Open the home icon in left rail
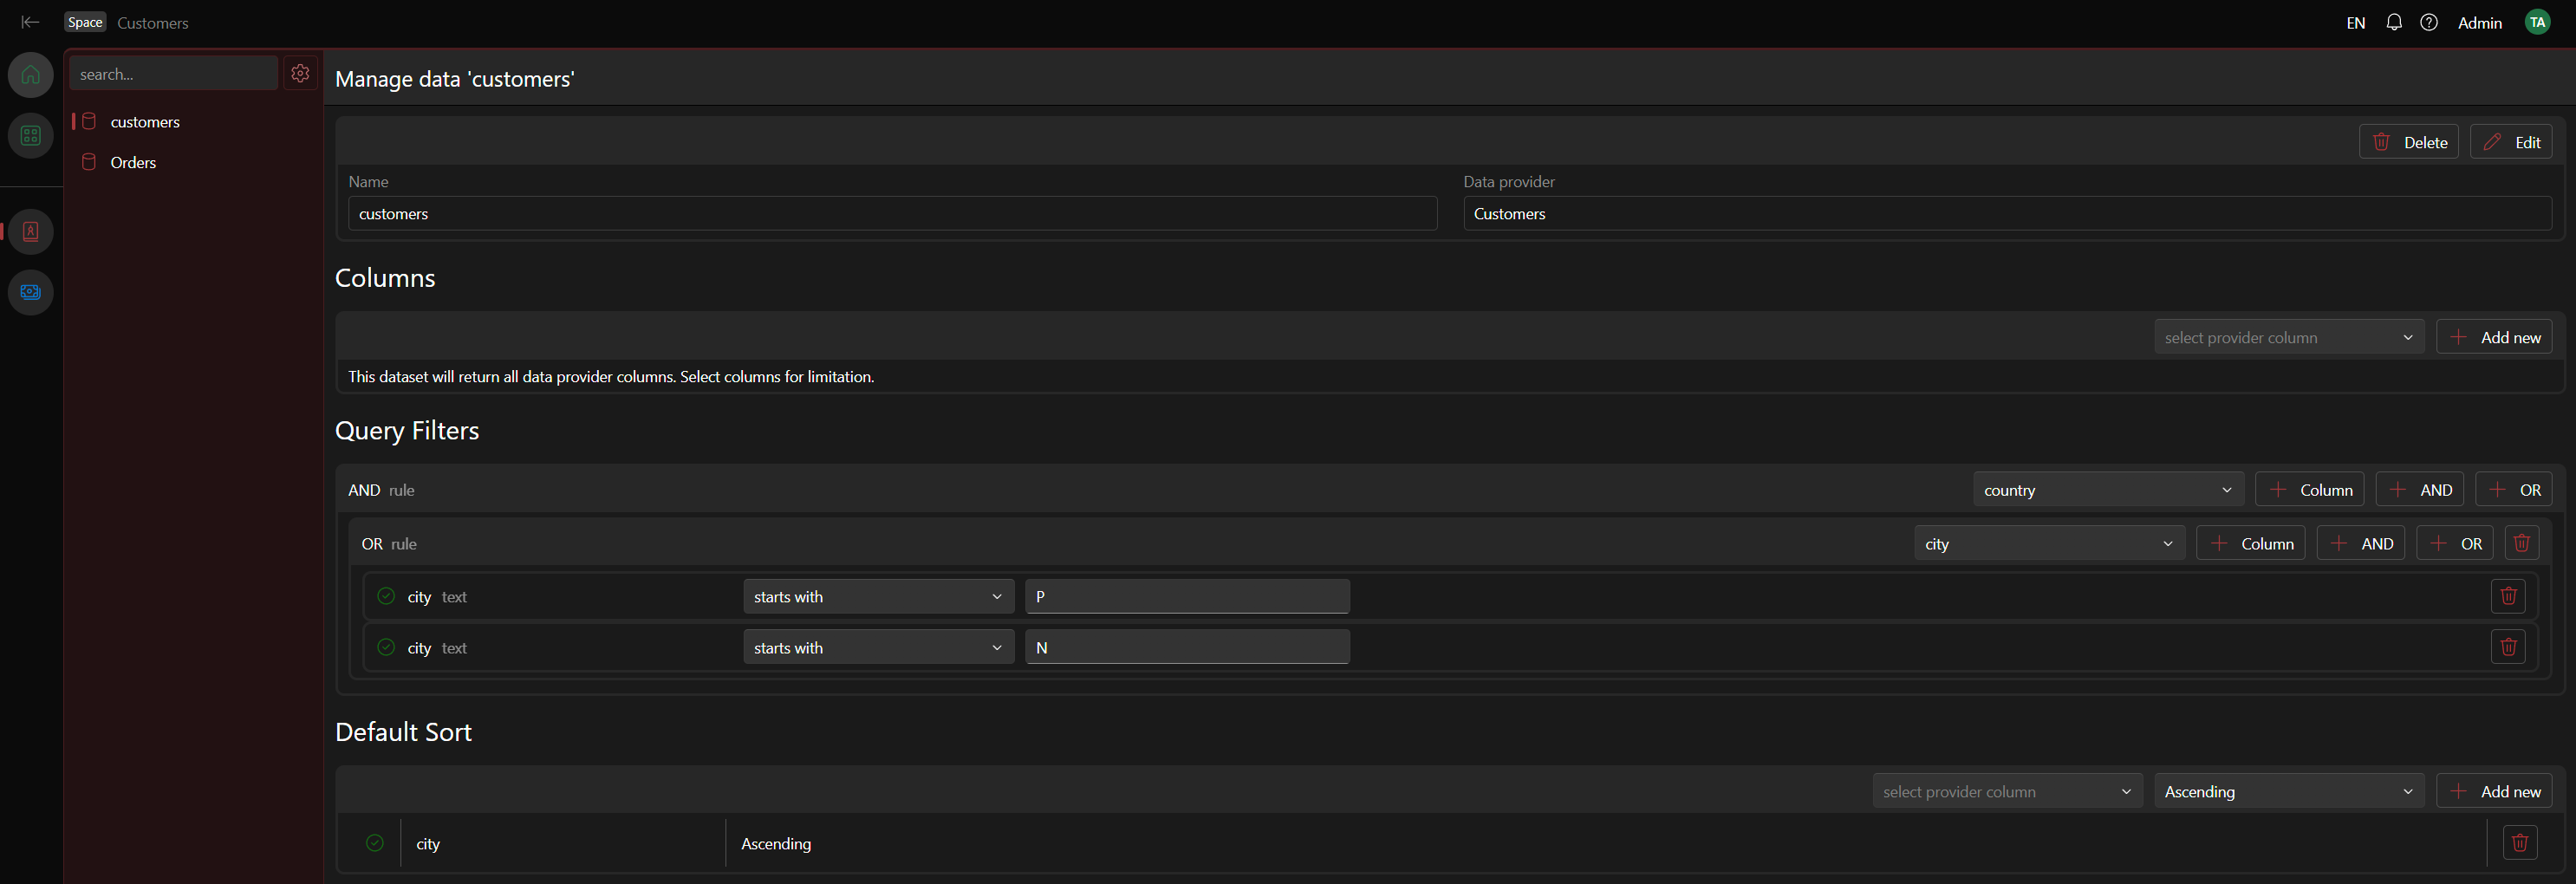2576x884 pixels. coord(31,75)
